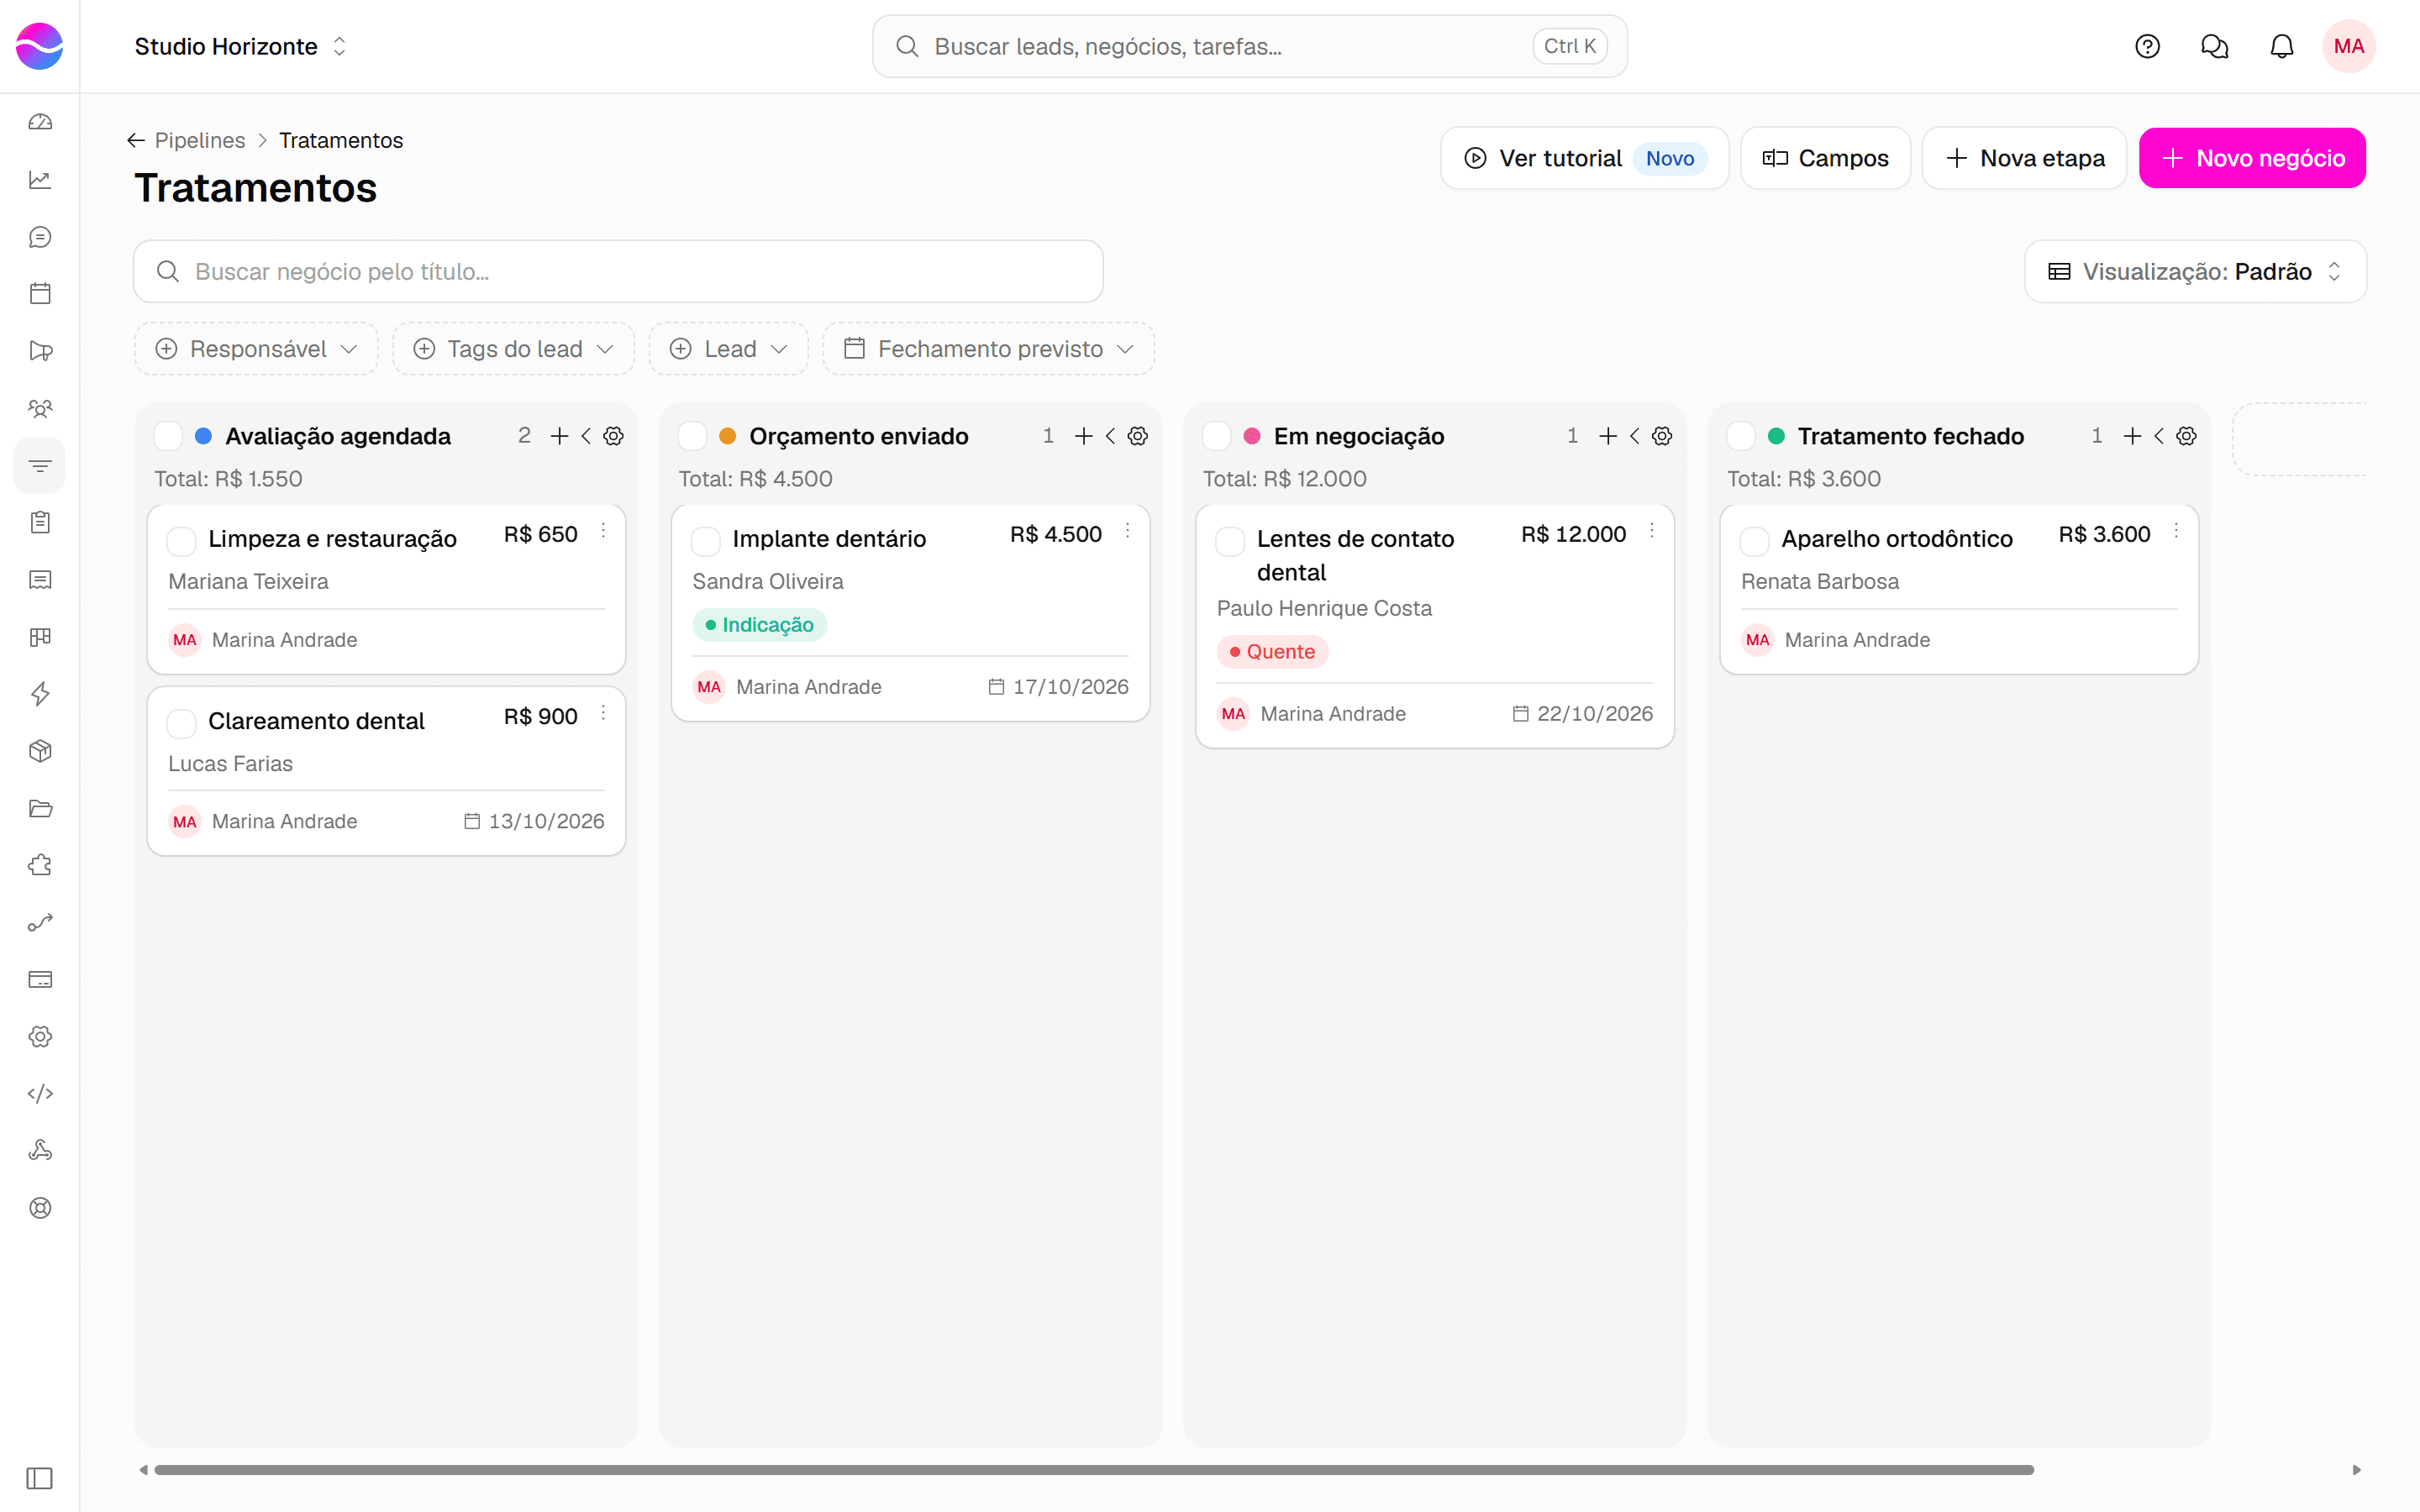
Task: Open the Fechamento previsto date filter
Action: coord(989,349)
